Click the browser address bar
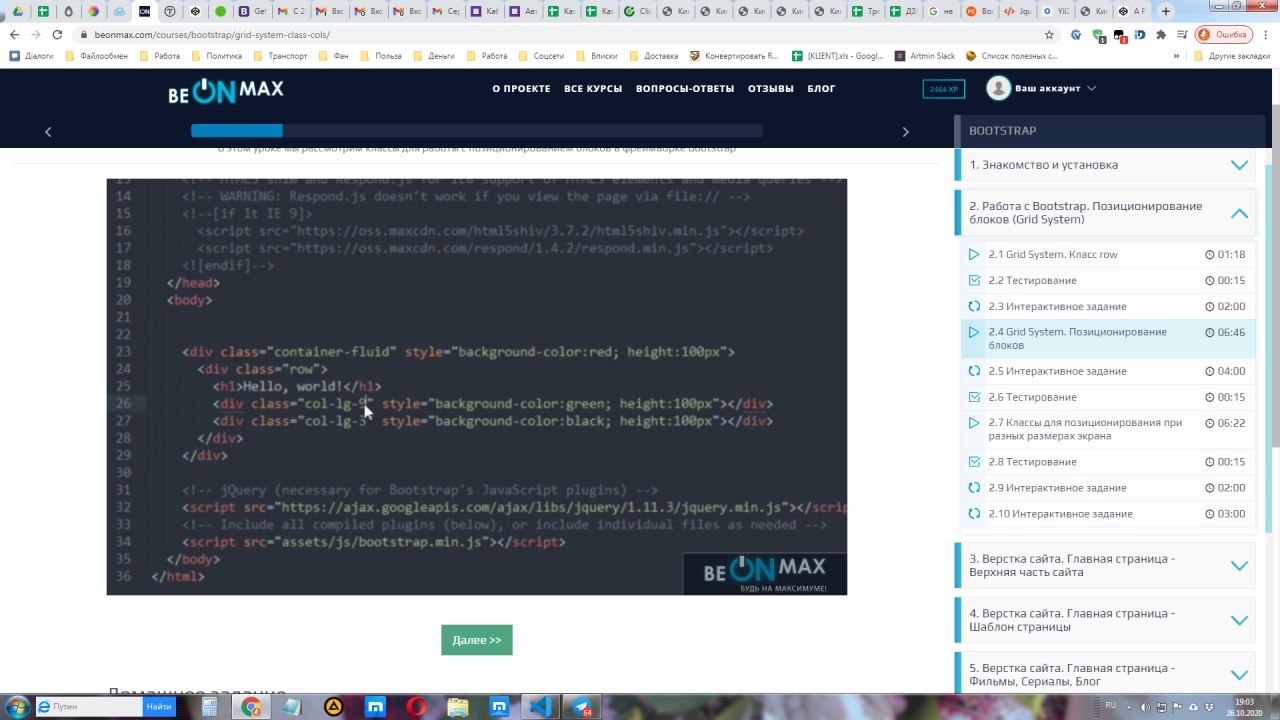This screenshot has height=720, width=1280. 560,34
